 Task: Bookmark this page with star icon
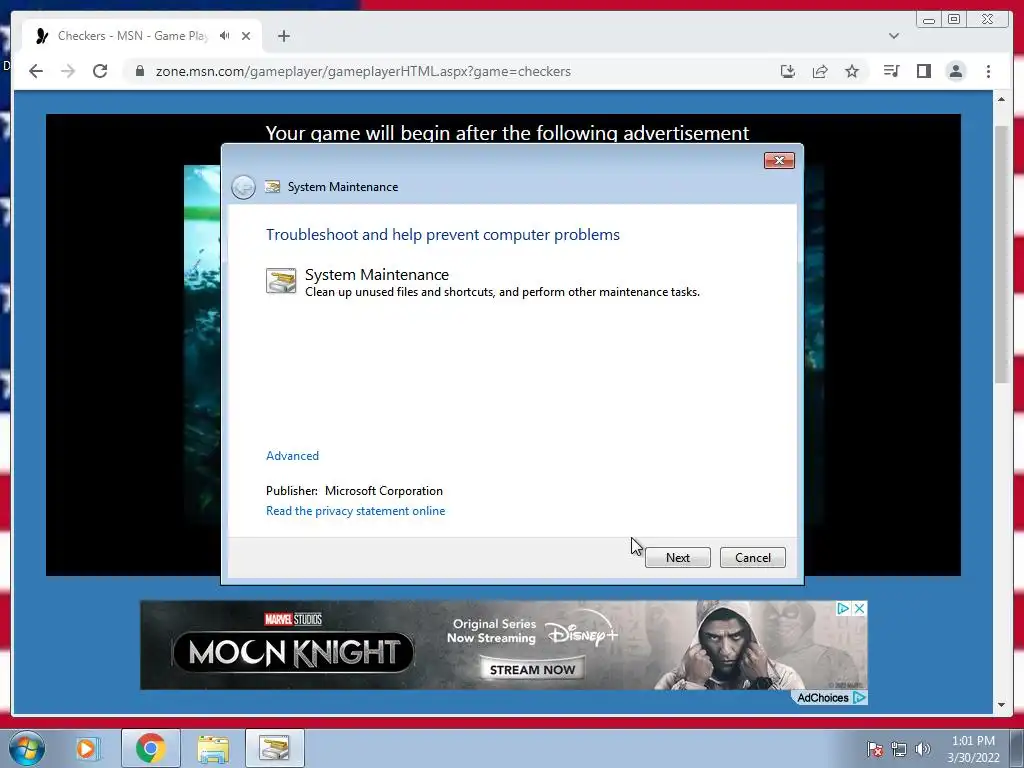click(852, 71)
